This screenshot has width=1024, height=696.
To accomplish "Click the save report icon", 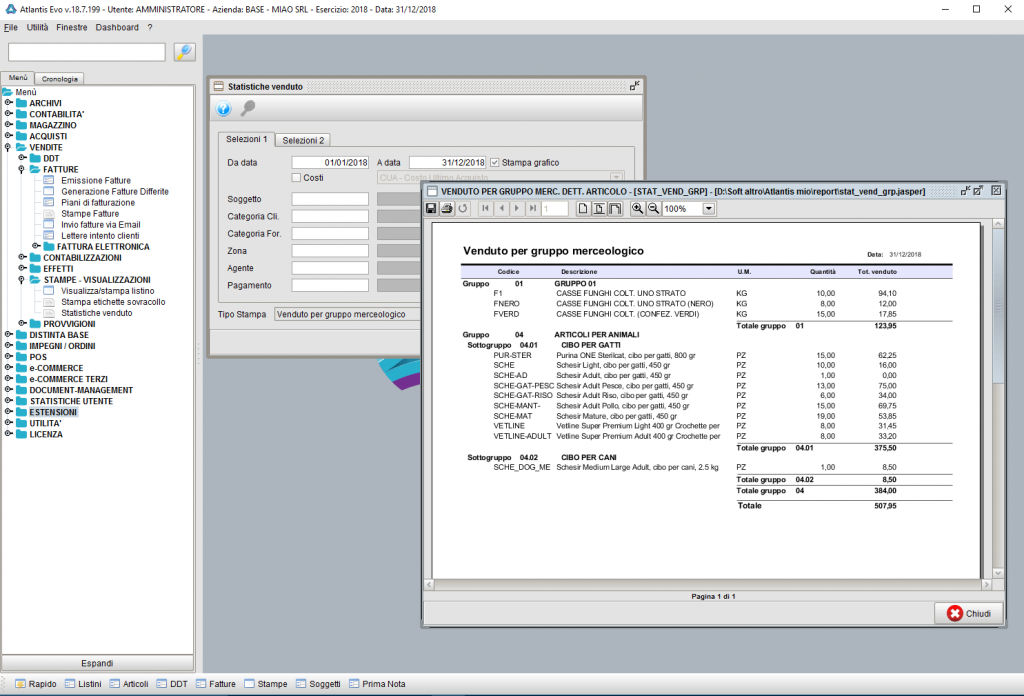I will pos(431,209).
